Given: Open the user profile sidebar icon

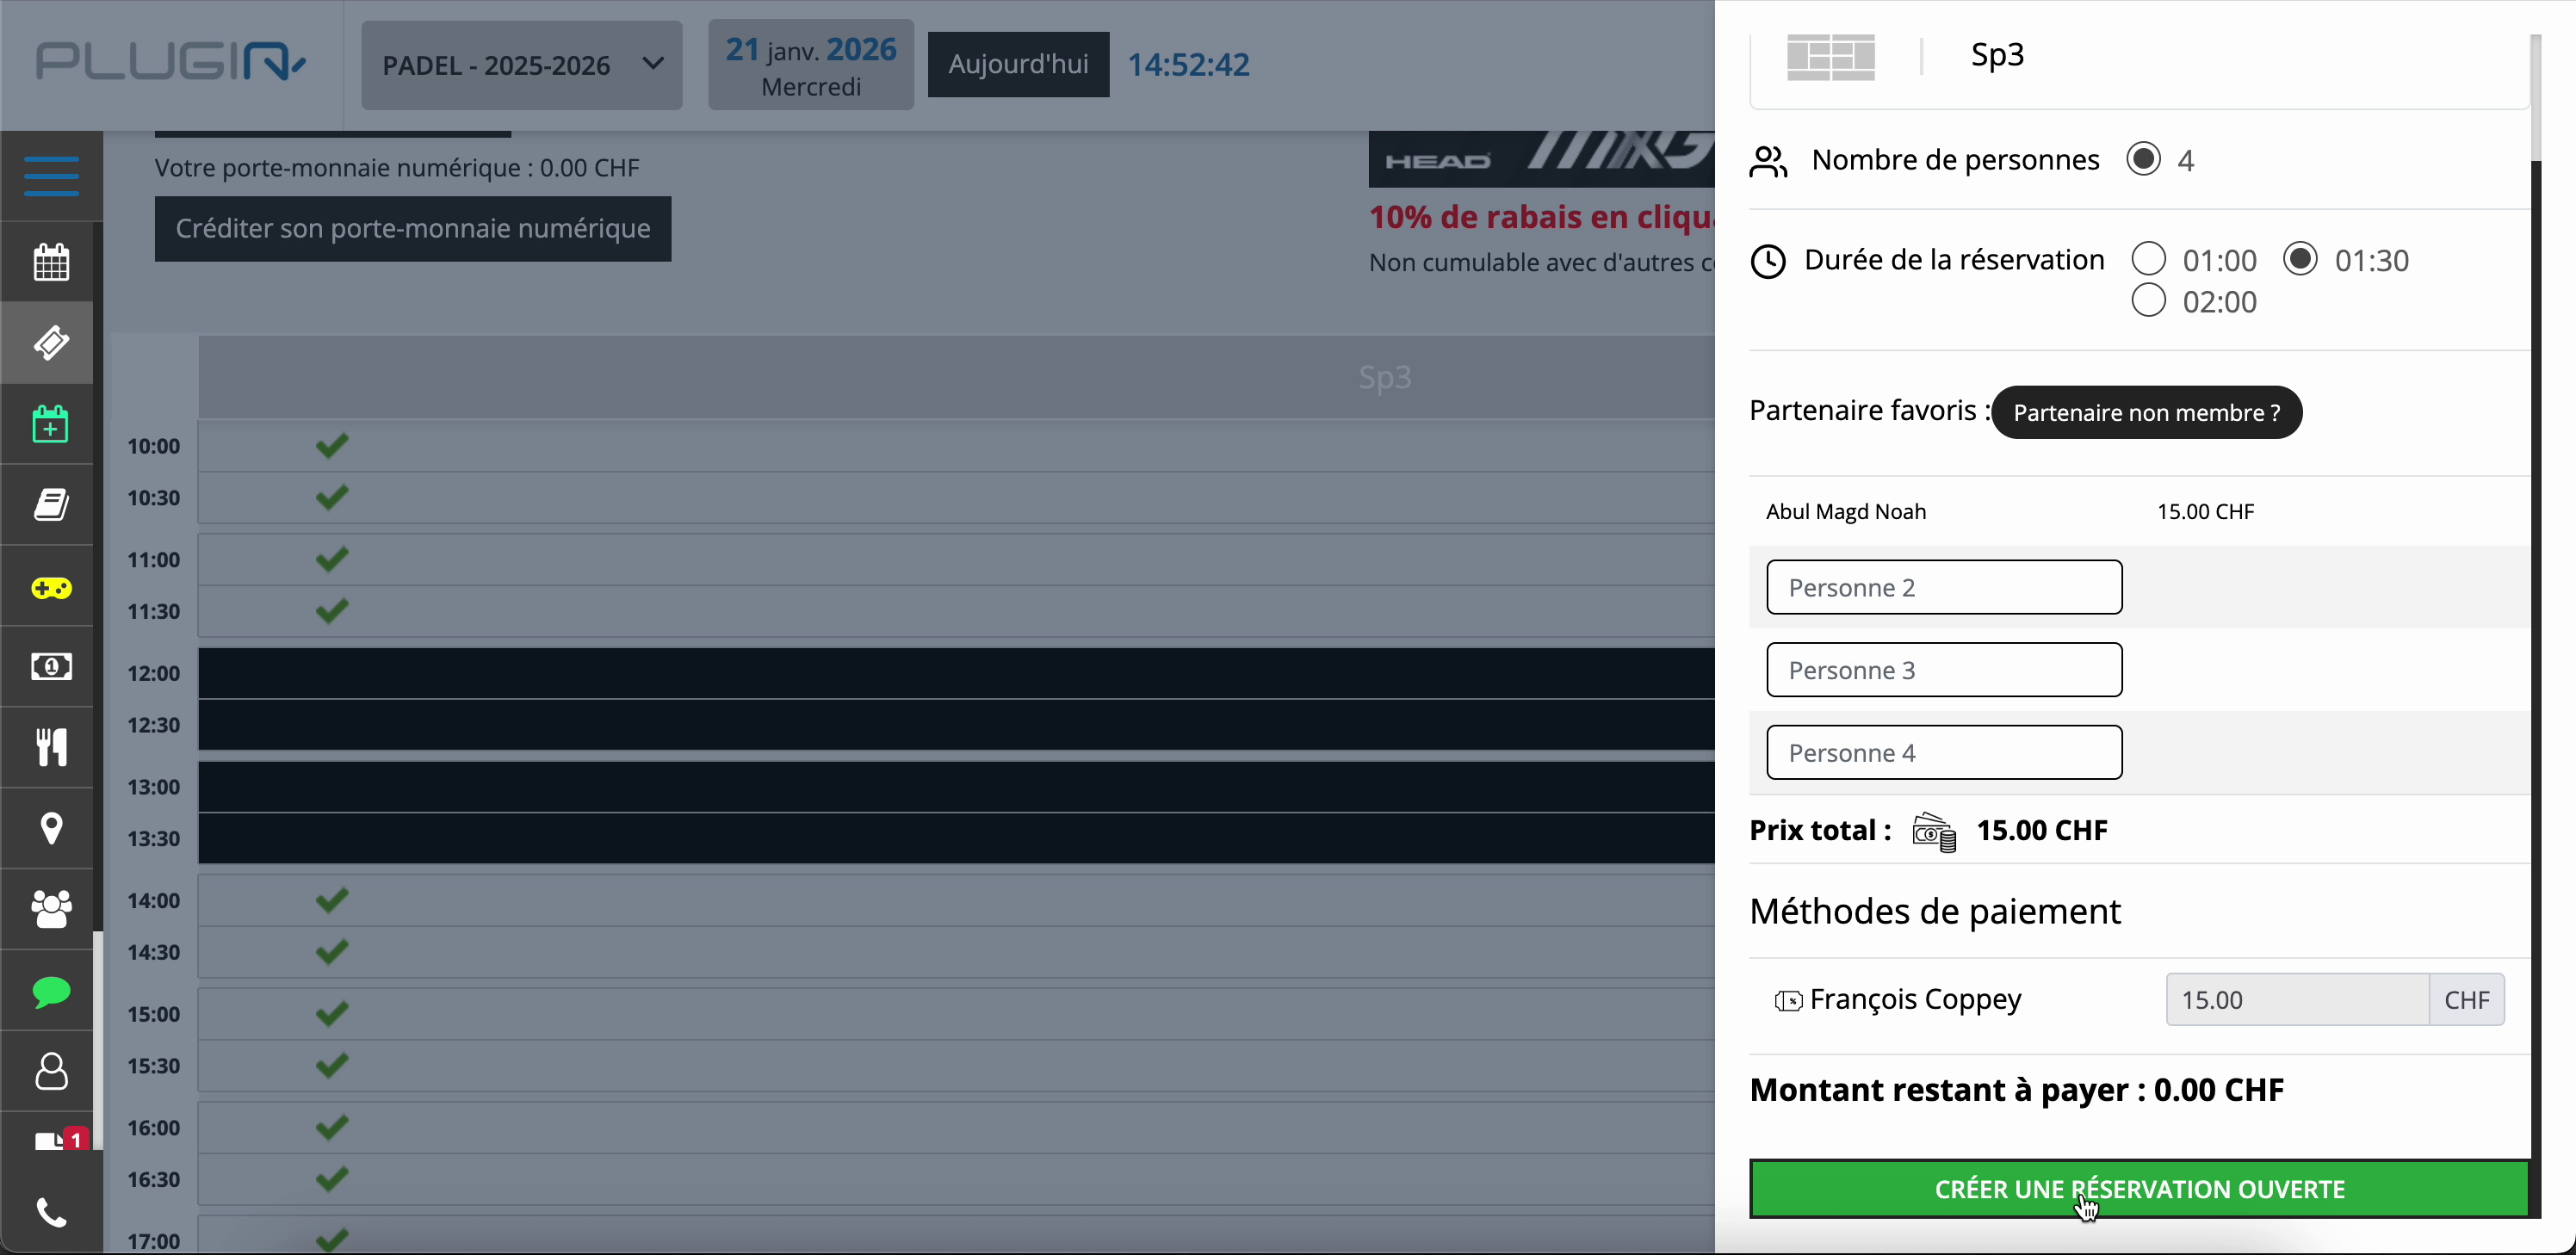Looking at the screenshot, I should (x=51, y=1071).
